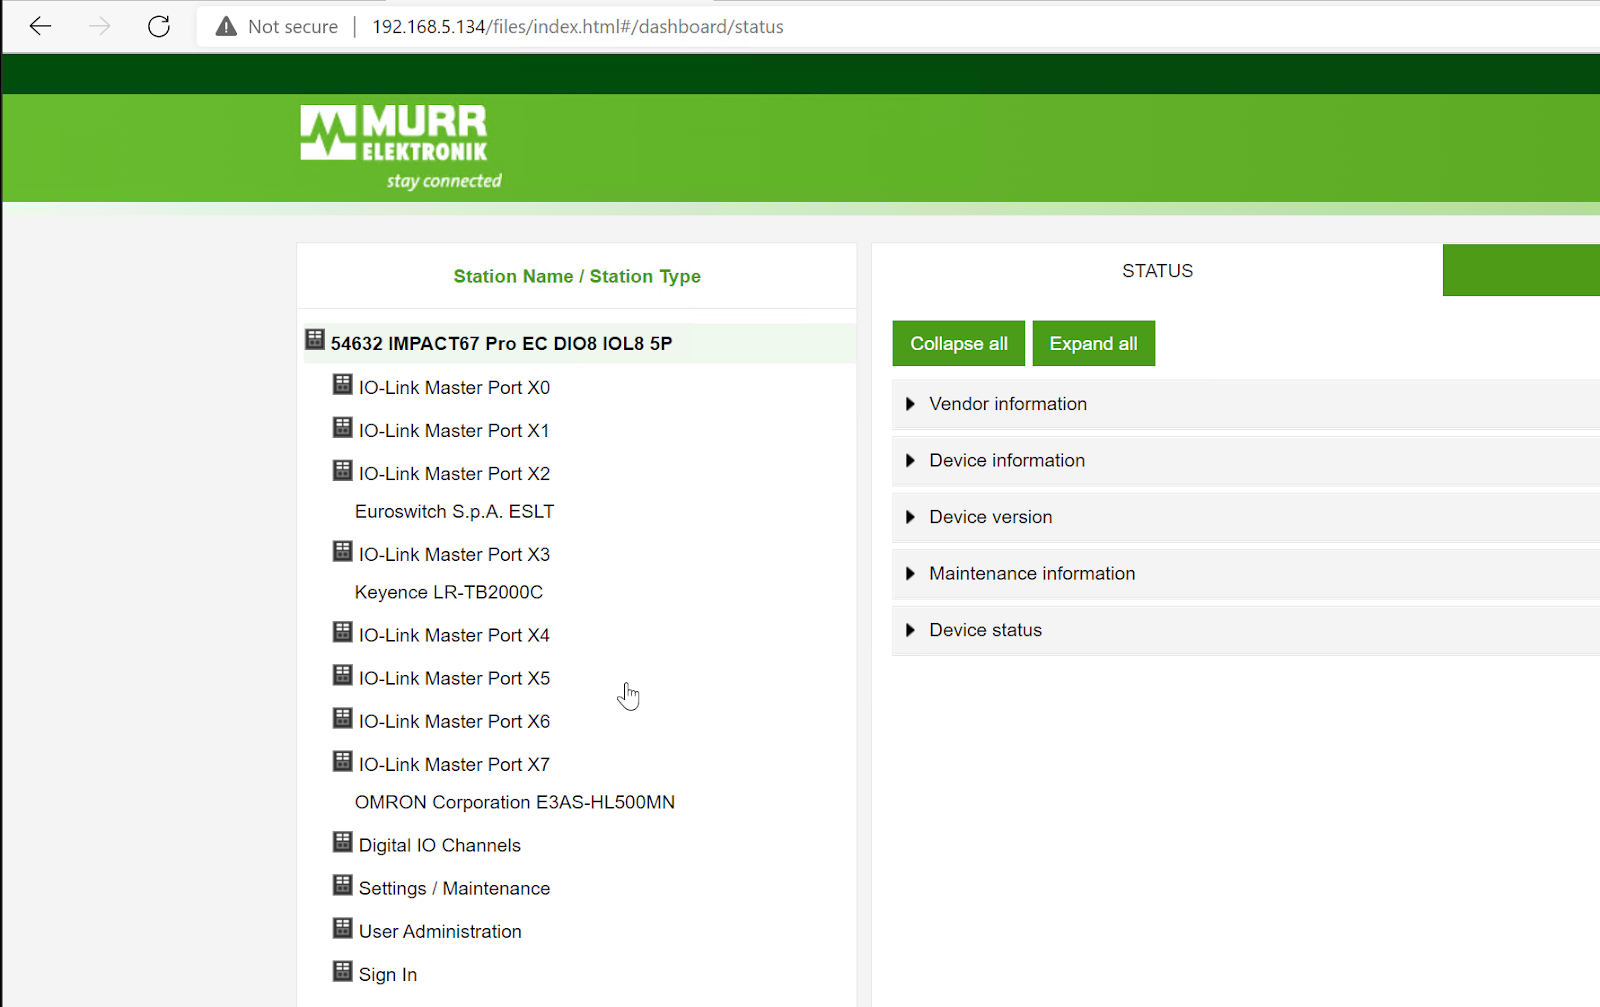Open IO-Link Master Port X2 label

[454, 474]
